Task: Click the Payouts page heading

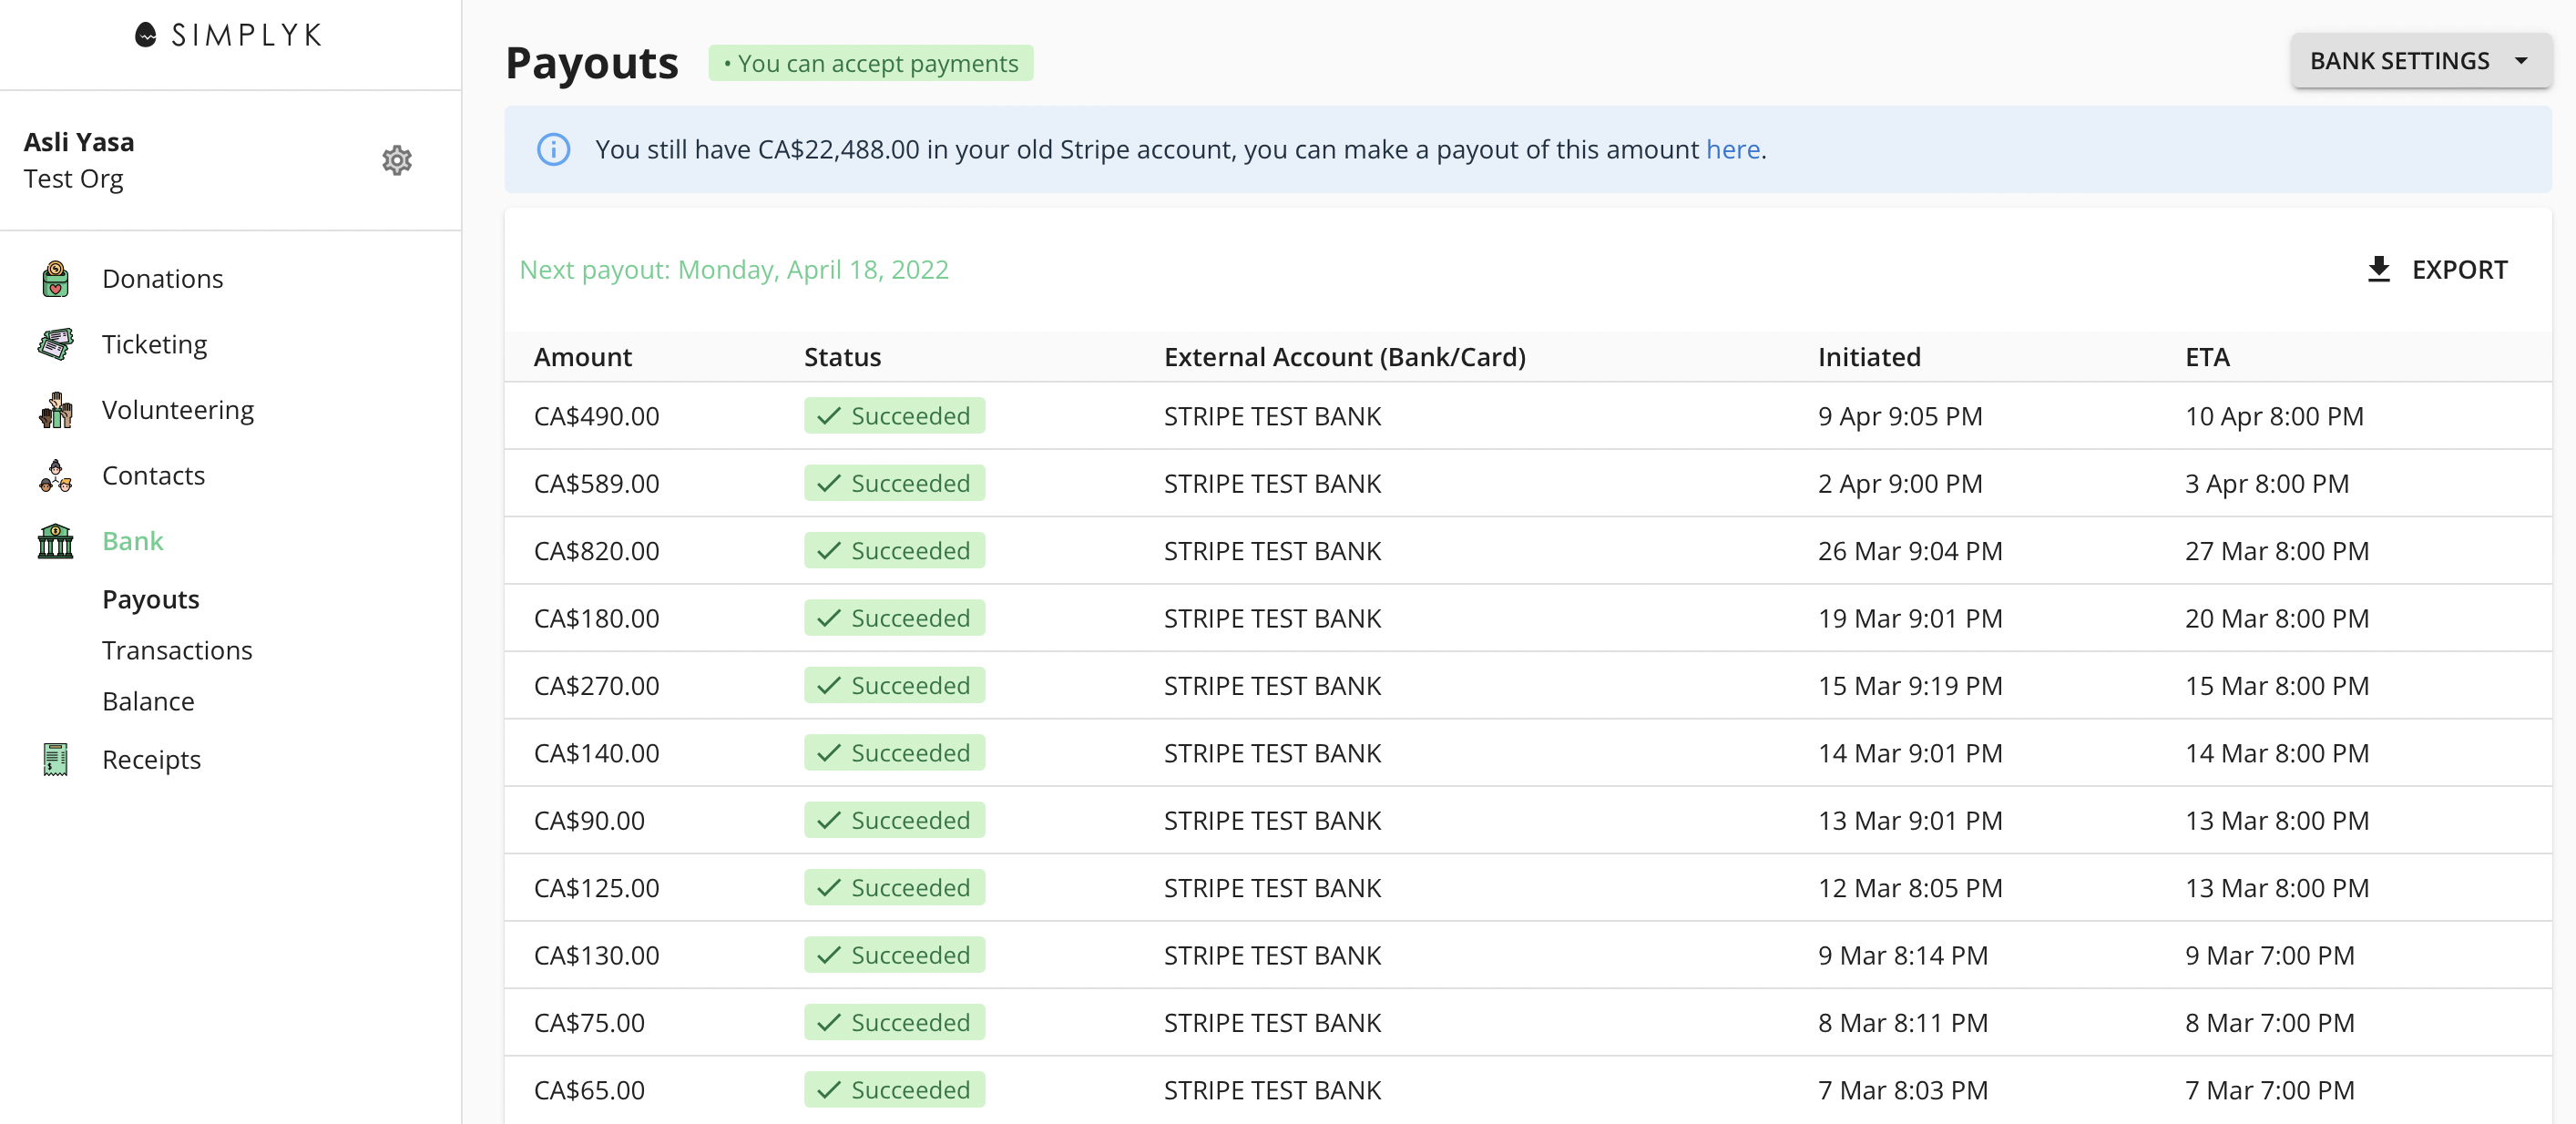Action: (x=592, y=63)
